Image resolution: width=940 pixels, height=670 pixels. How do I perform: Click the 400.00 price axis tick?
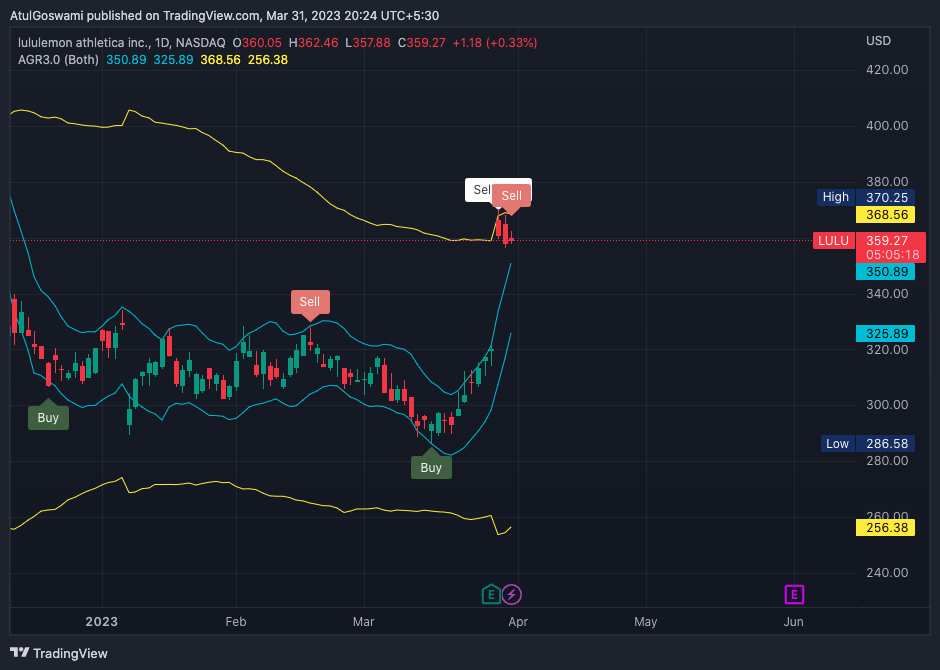point(887,126)
